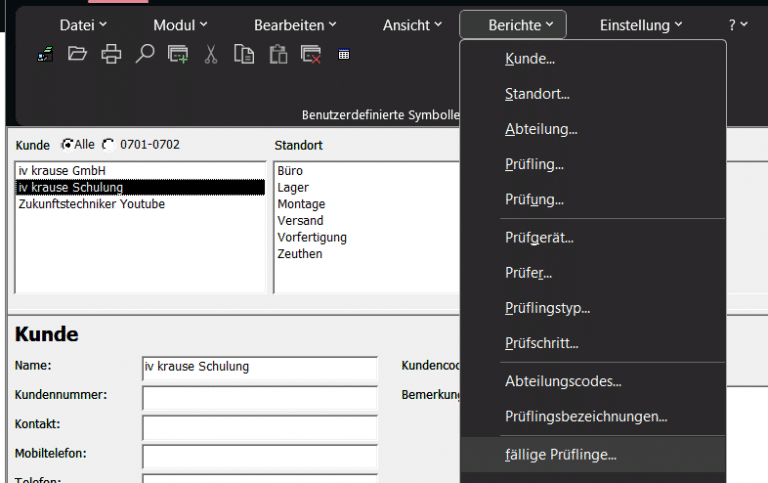Viewport: 768px width, 483px height.
Task: Select the Alle radio button
Action: pos(67,145)
